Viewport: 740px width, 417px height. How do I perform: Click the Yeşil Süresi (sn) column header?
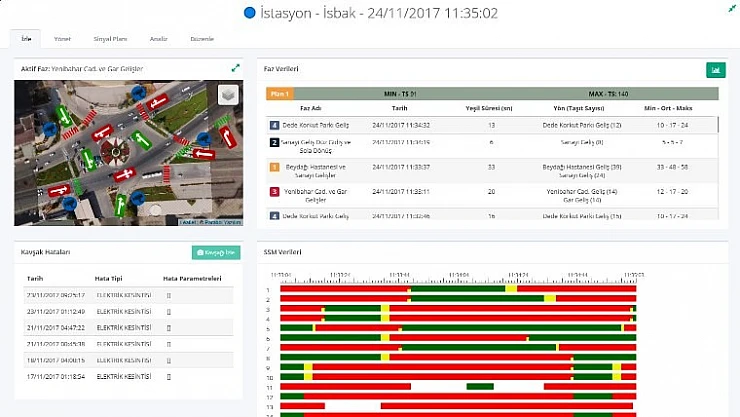pos(489,108)
